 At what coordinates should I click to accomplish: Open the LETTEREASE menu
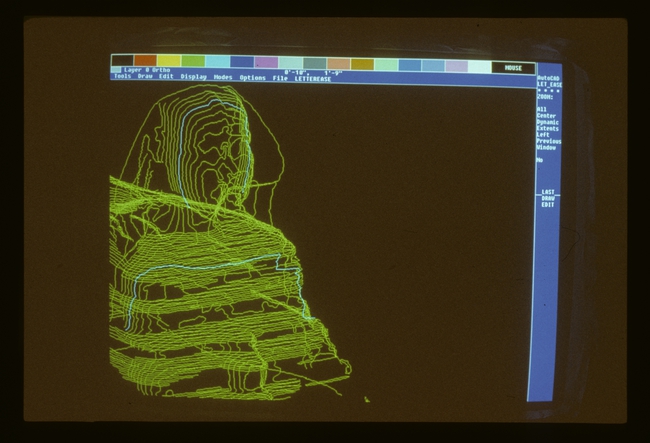(310, 77)
